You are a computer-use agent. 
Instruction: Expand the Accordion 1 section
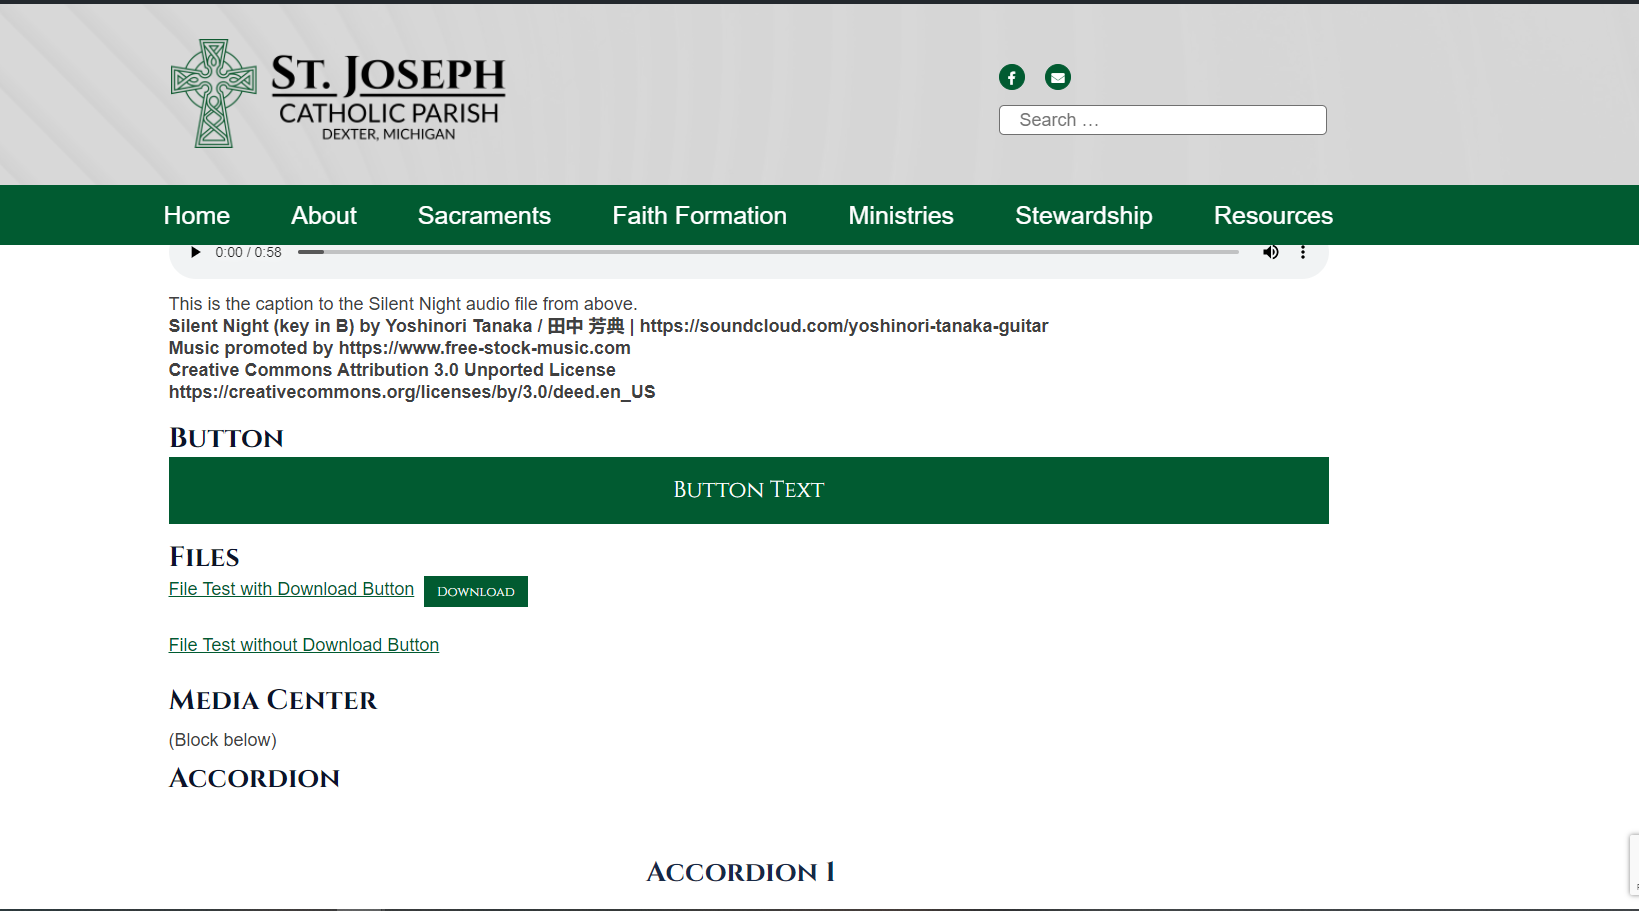point(740,872)
